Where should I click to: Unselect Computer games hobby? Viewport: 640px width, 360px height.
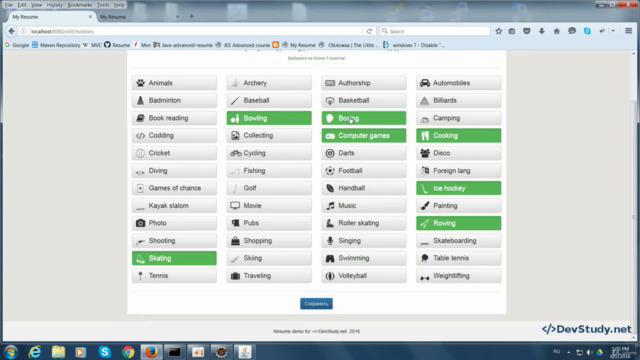pos(364,136)
